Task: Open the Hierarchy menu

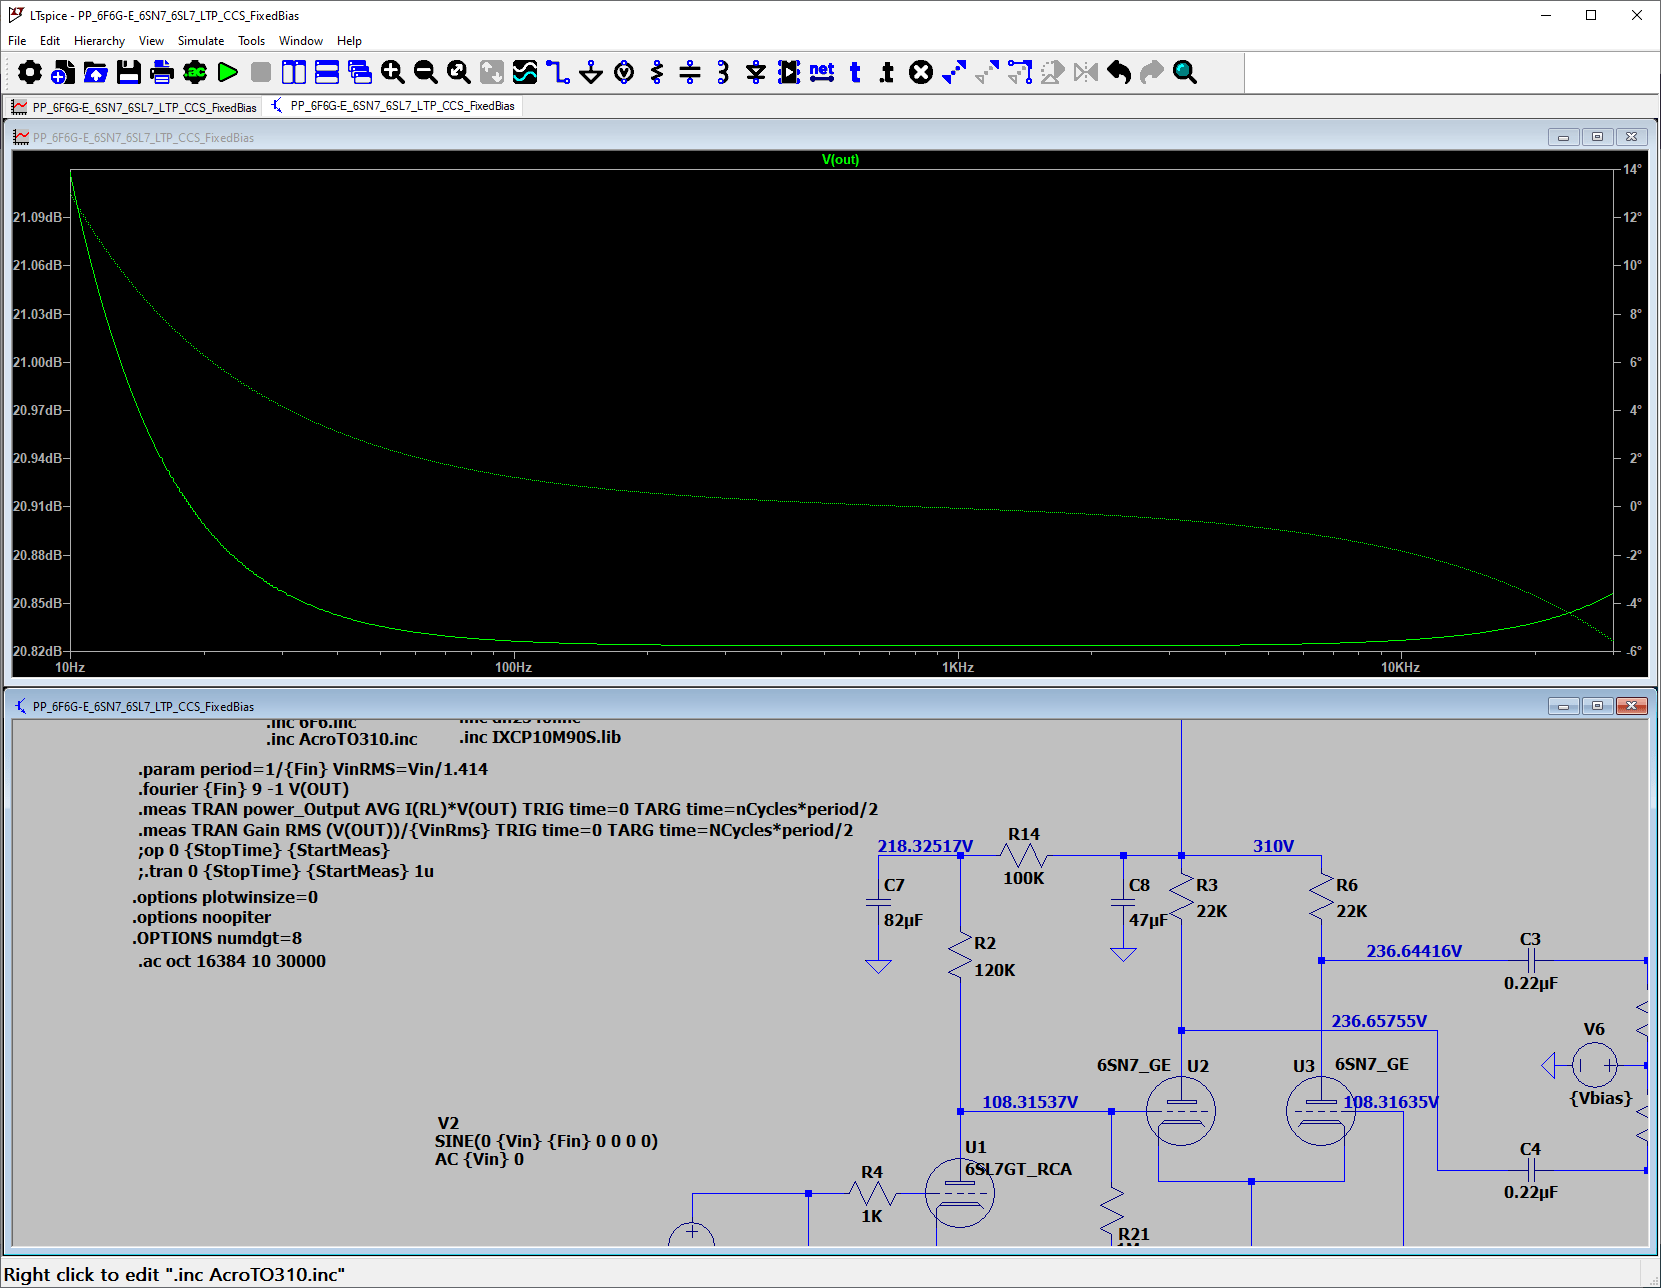Action: [x=99, y=41]
